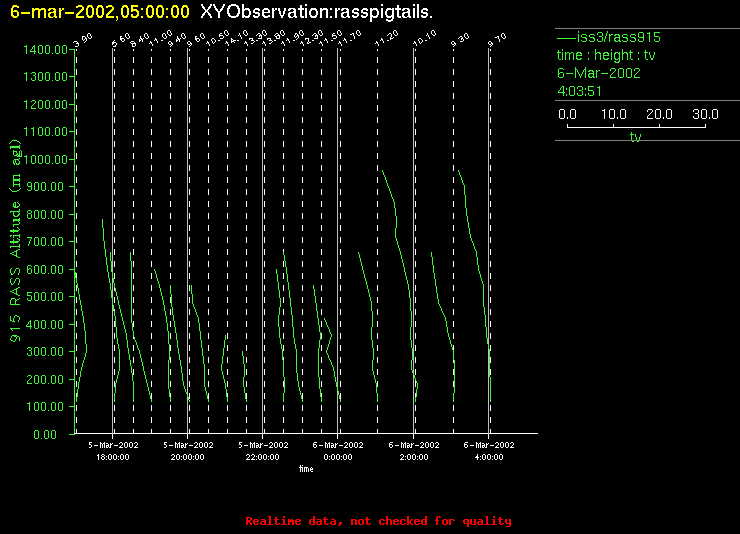Screen dimensions: 740x534
Task: Select the legend entry 'iss3/rass915'
Action: [609, 37]
